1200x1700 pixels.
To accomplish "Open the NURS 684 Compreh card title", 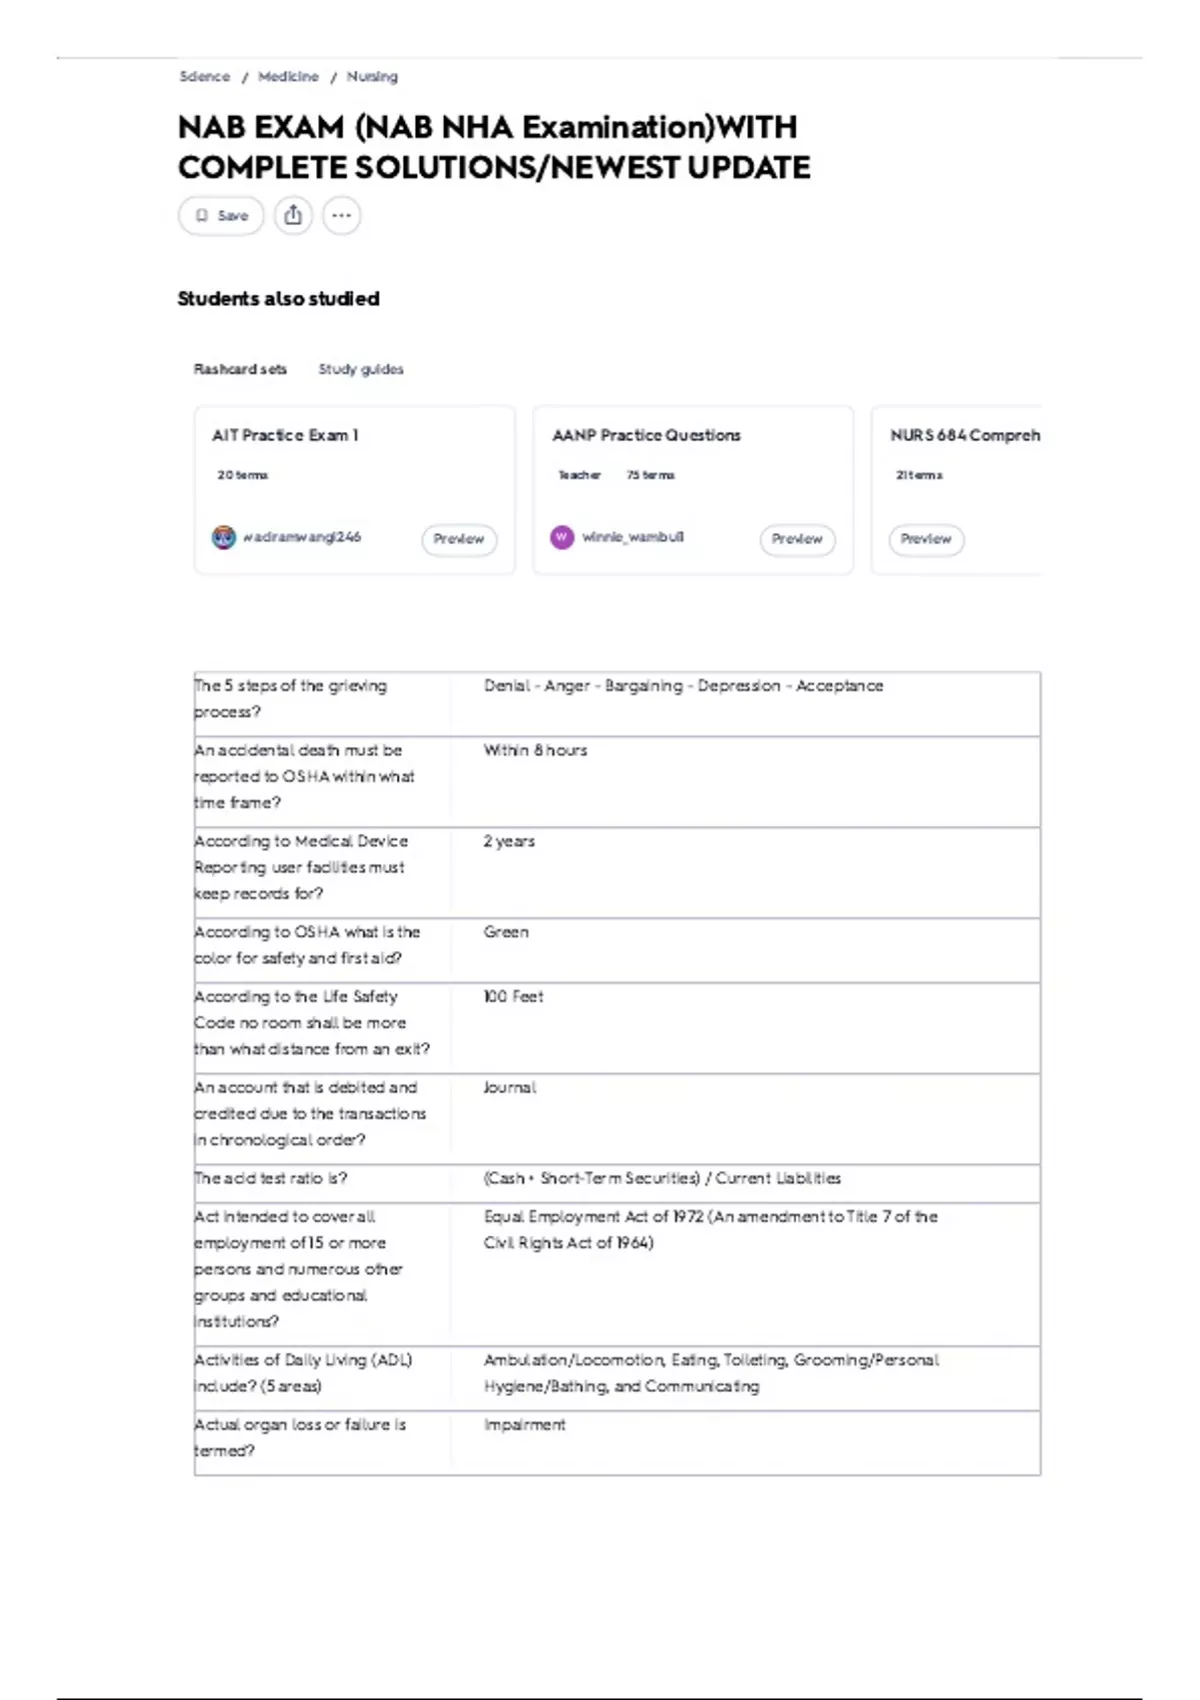I will (965, 435).
